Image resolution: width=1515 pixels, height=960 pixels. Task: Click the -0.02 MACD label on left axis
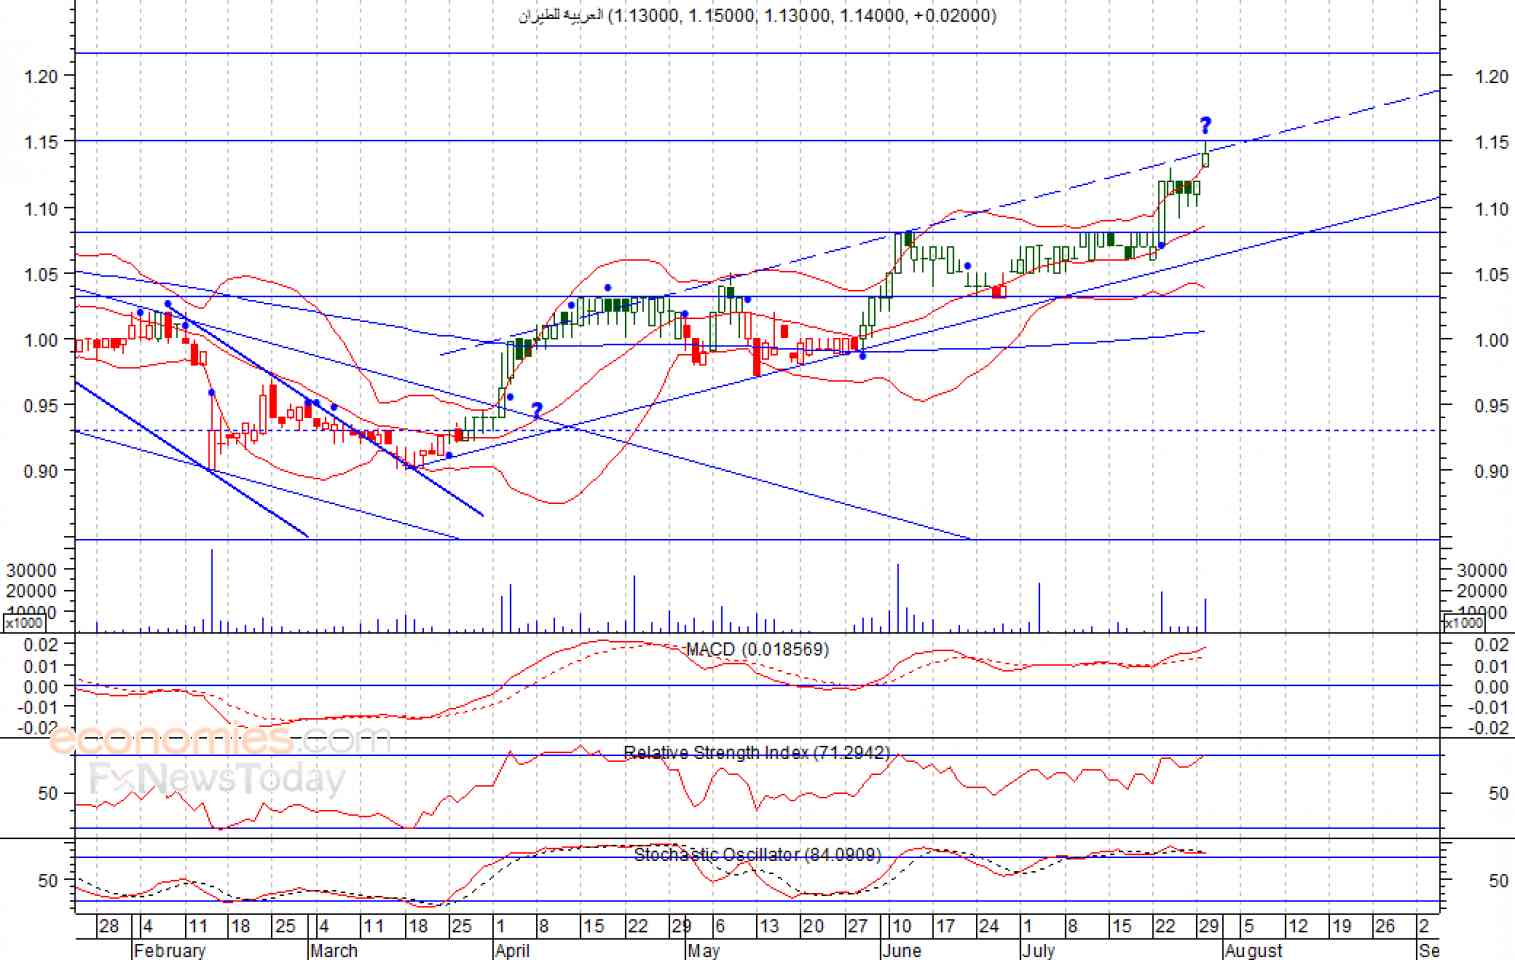(x=36, y=728)
